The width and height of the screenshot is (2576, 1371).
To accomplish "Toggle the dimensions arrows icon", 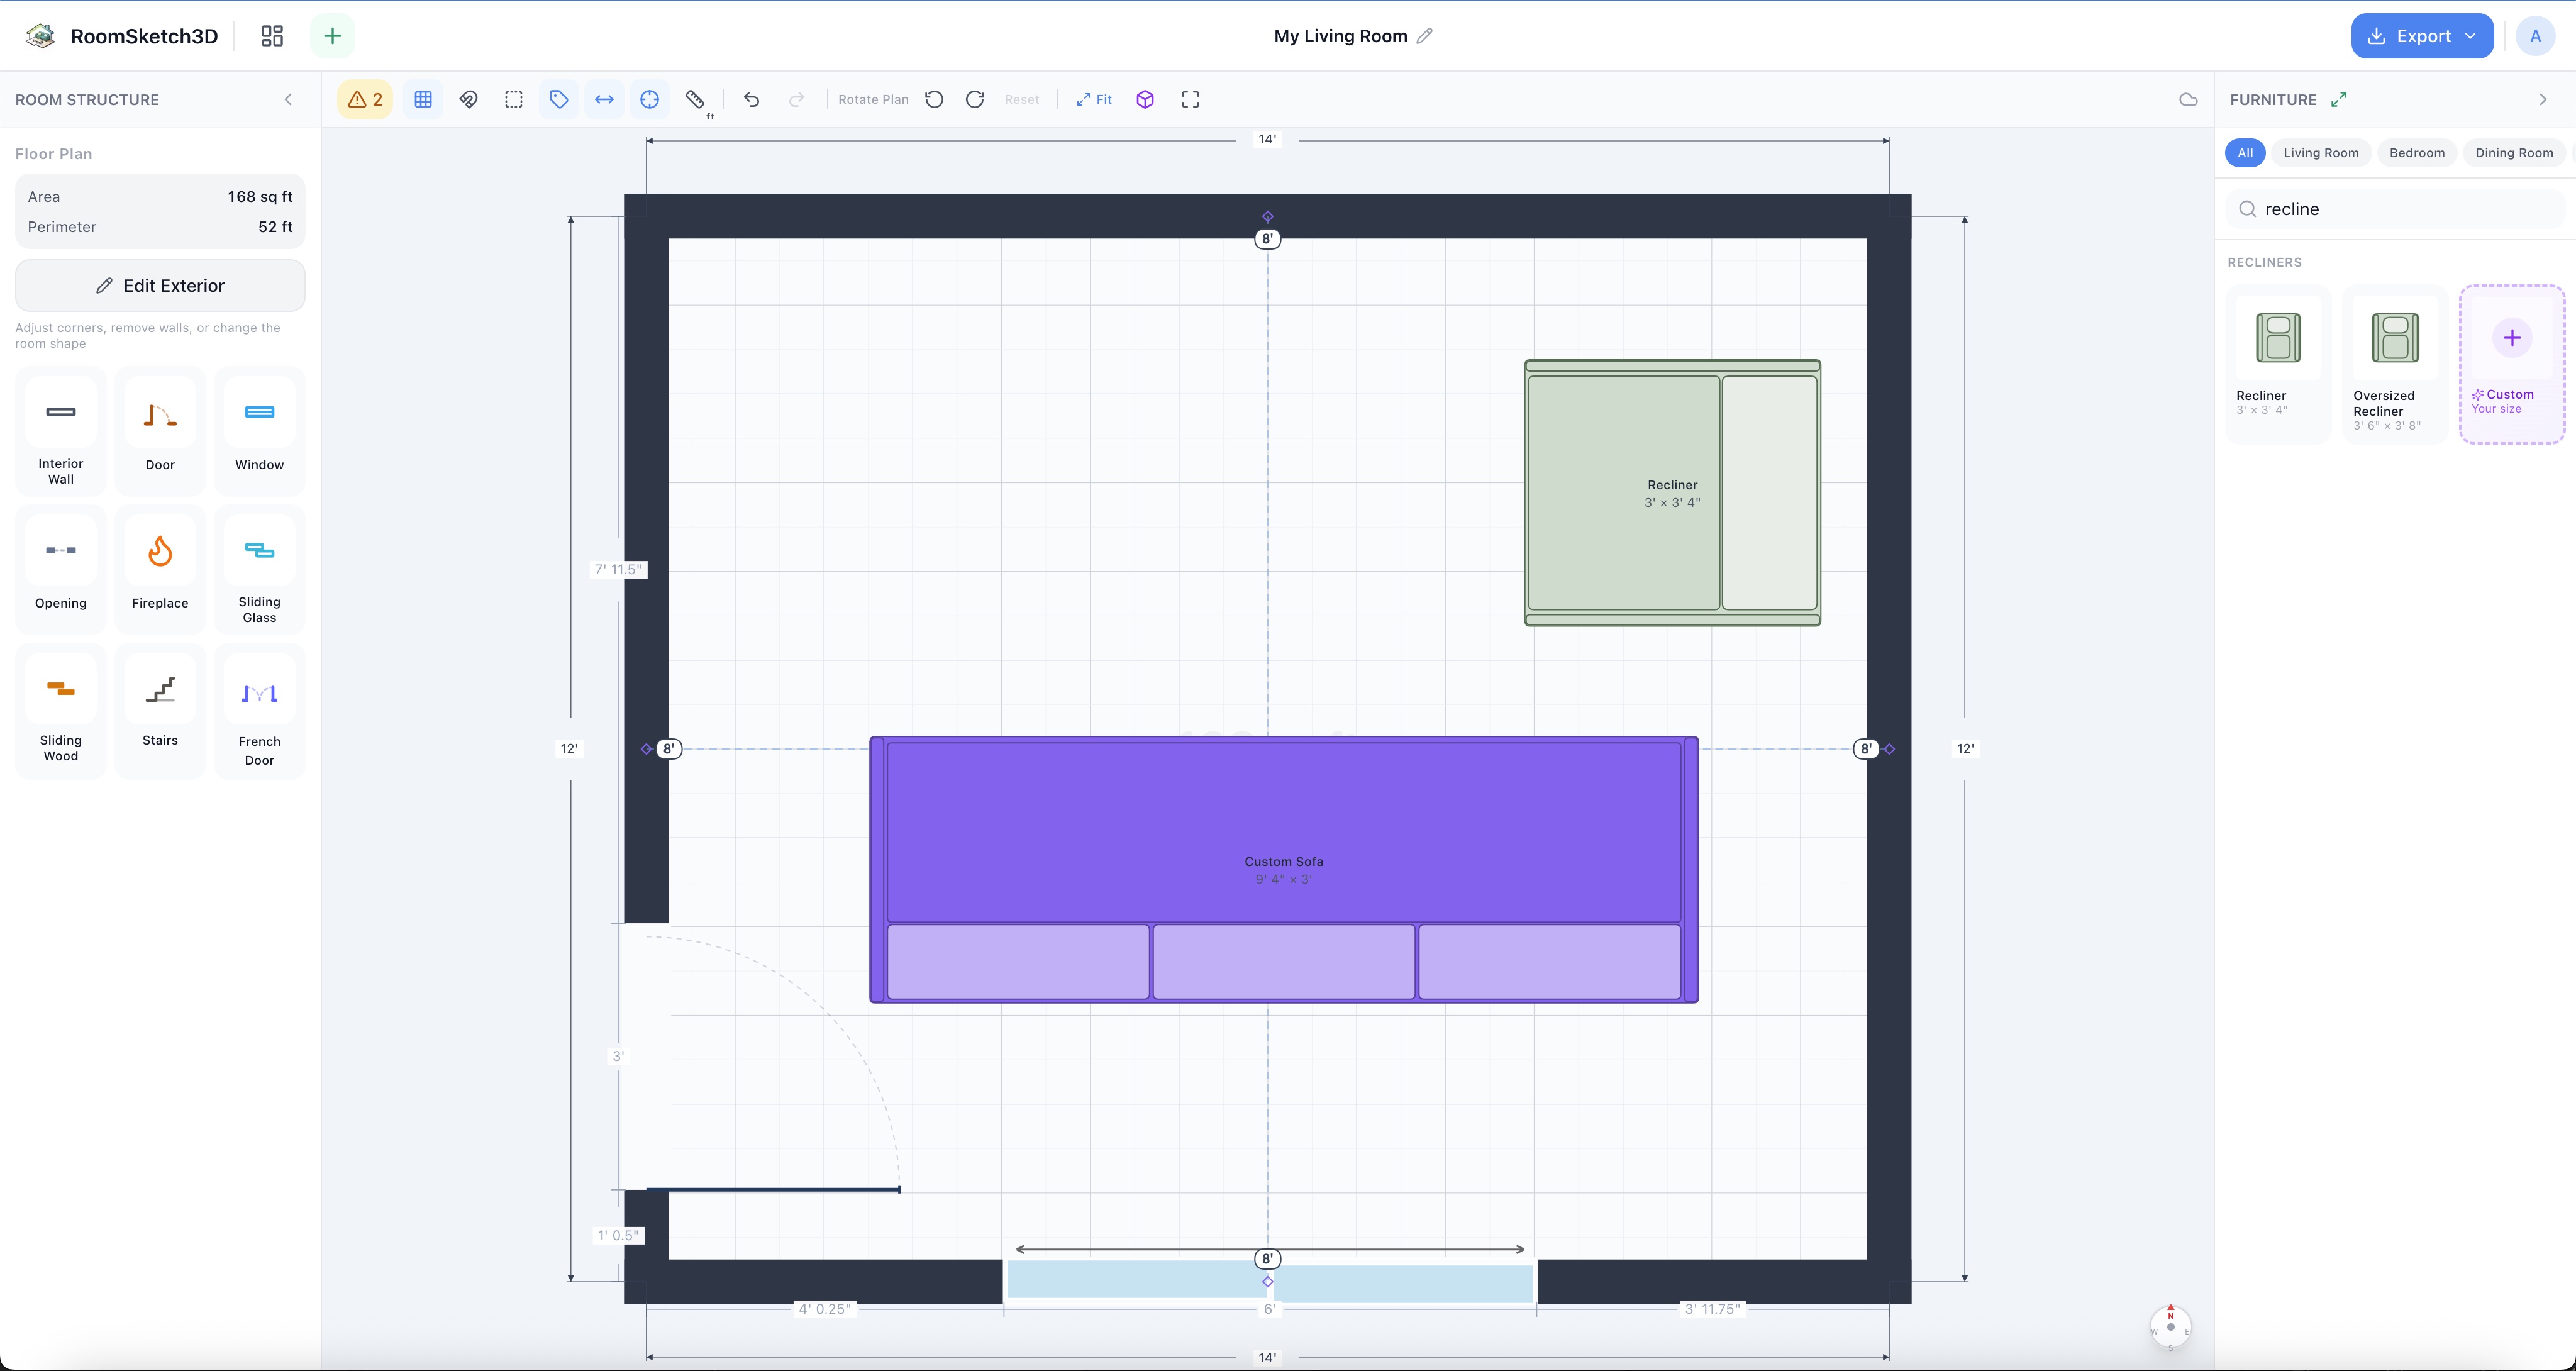I will 604,99.
